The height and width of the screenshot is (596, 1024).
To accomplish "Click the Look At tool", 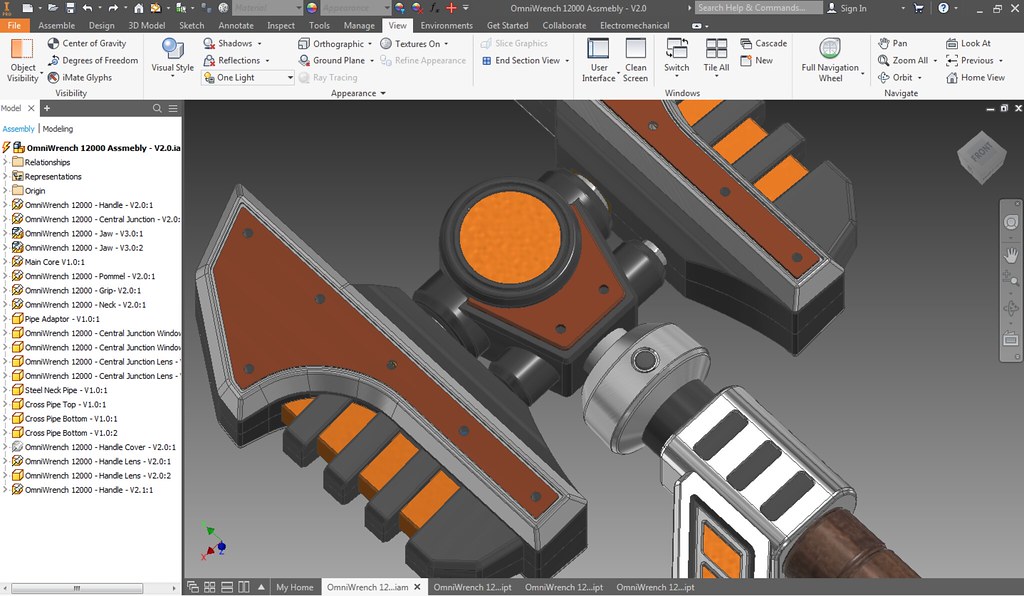I will 968,43.
